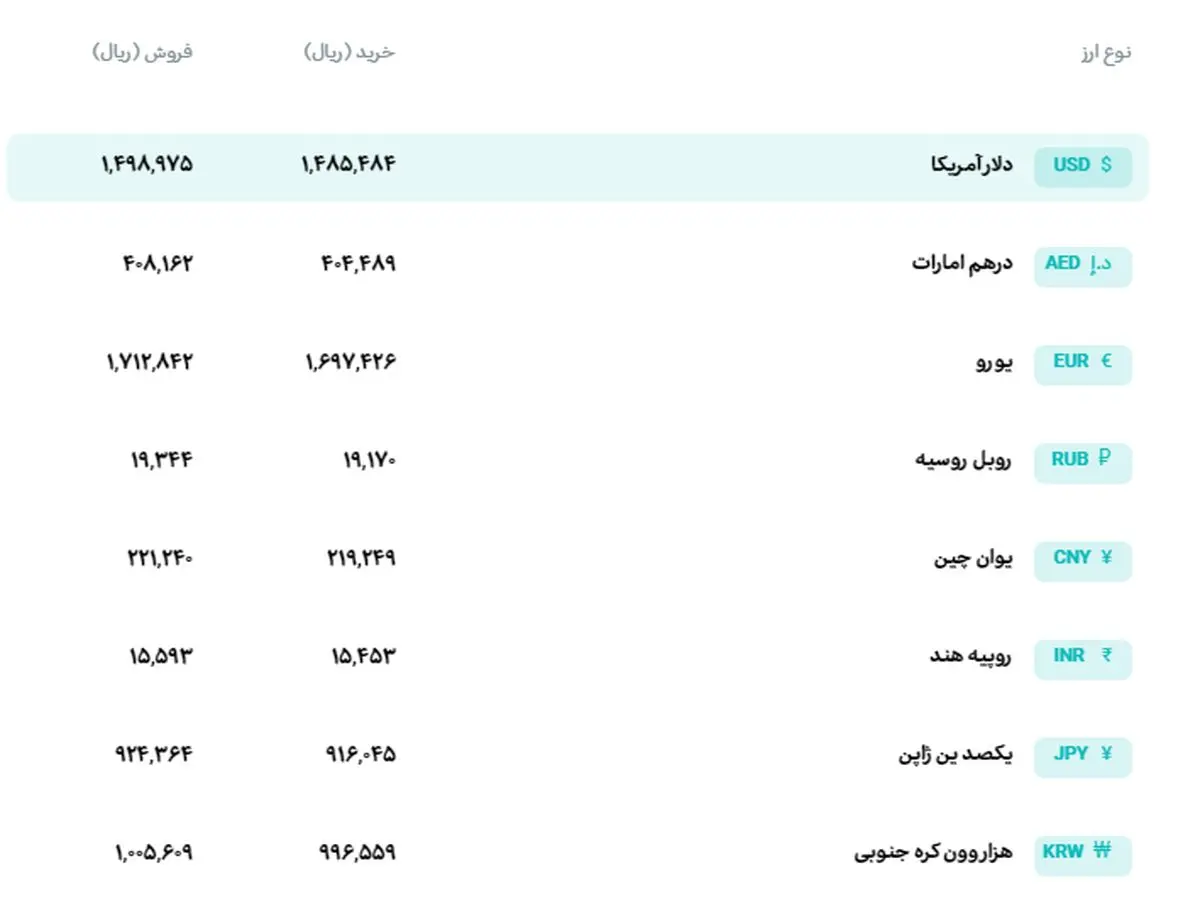1200x922 pixels.
Task: Select the یکصد ین ژاپن currency name
Action: (955, 754)
